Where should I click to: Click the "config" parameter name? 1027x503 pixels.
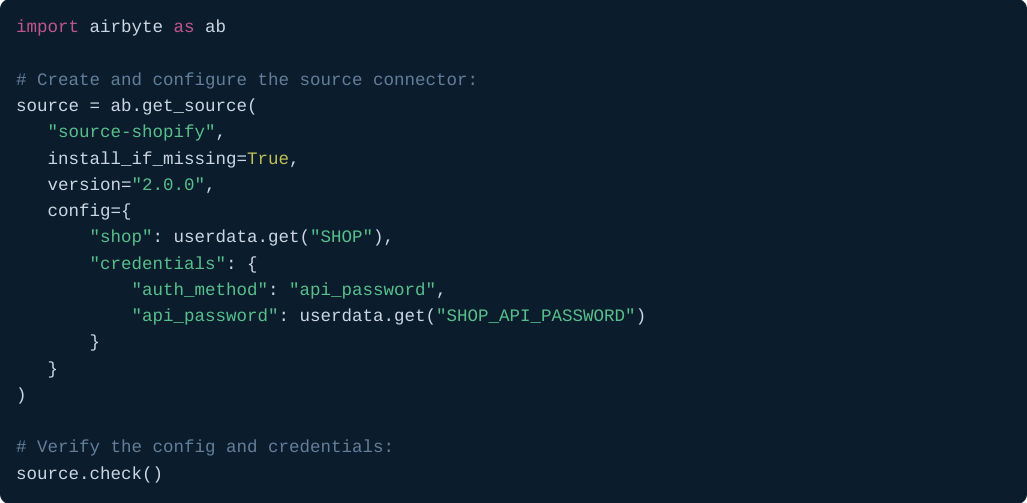pos(79,211)
